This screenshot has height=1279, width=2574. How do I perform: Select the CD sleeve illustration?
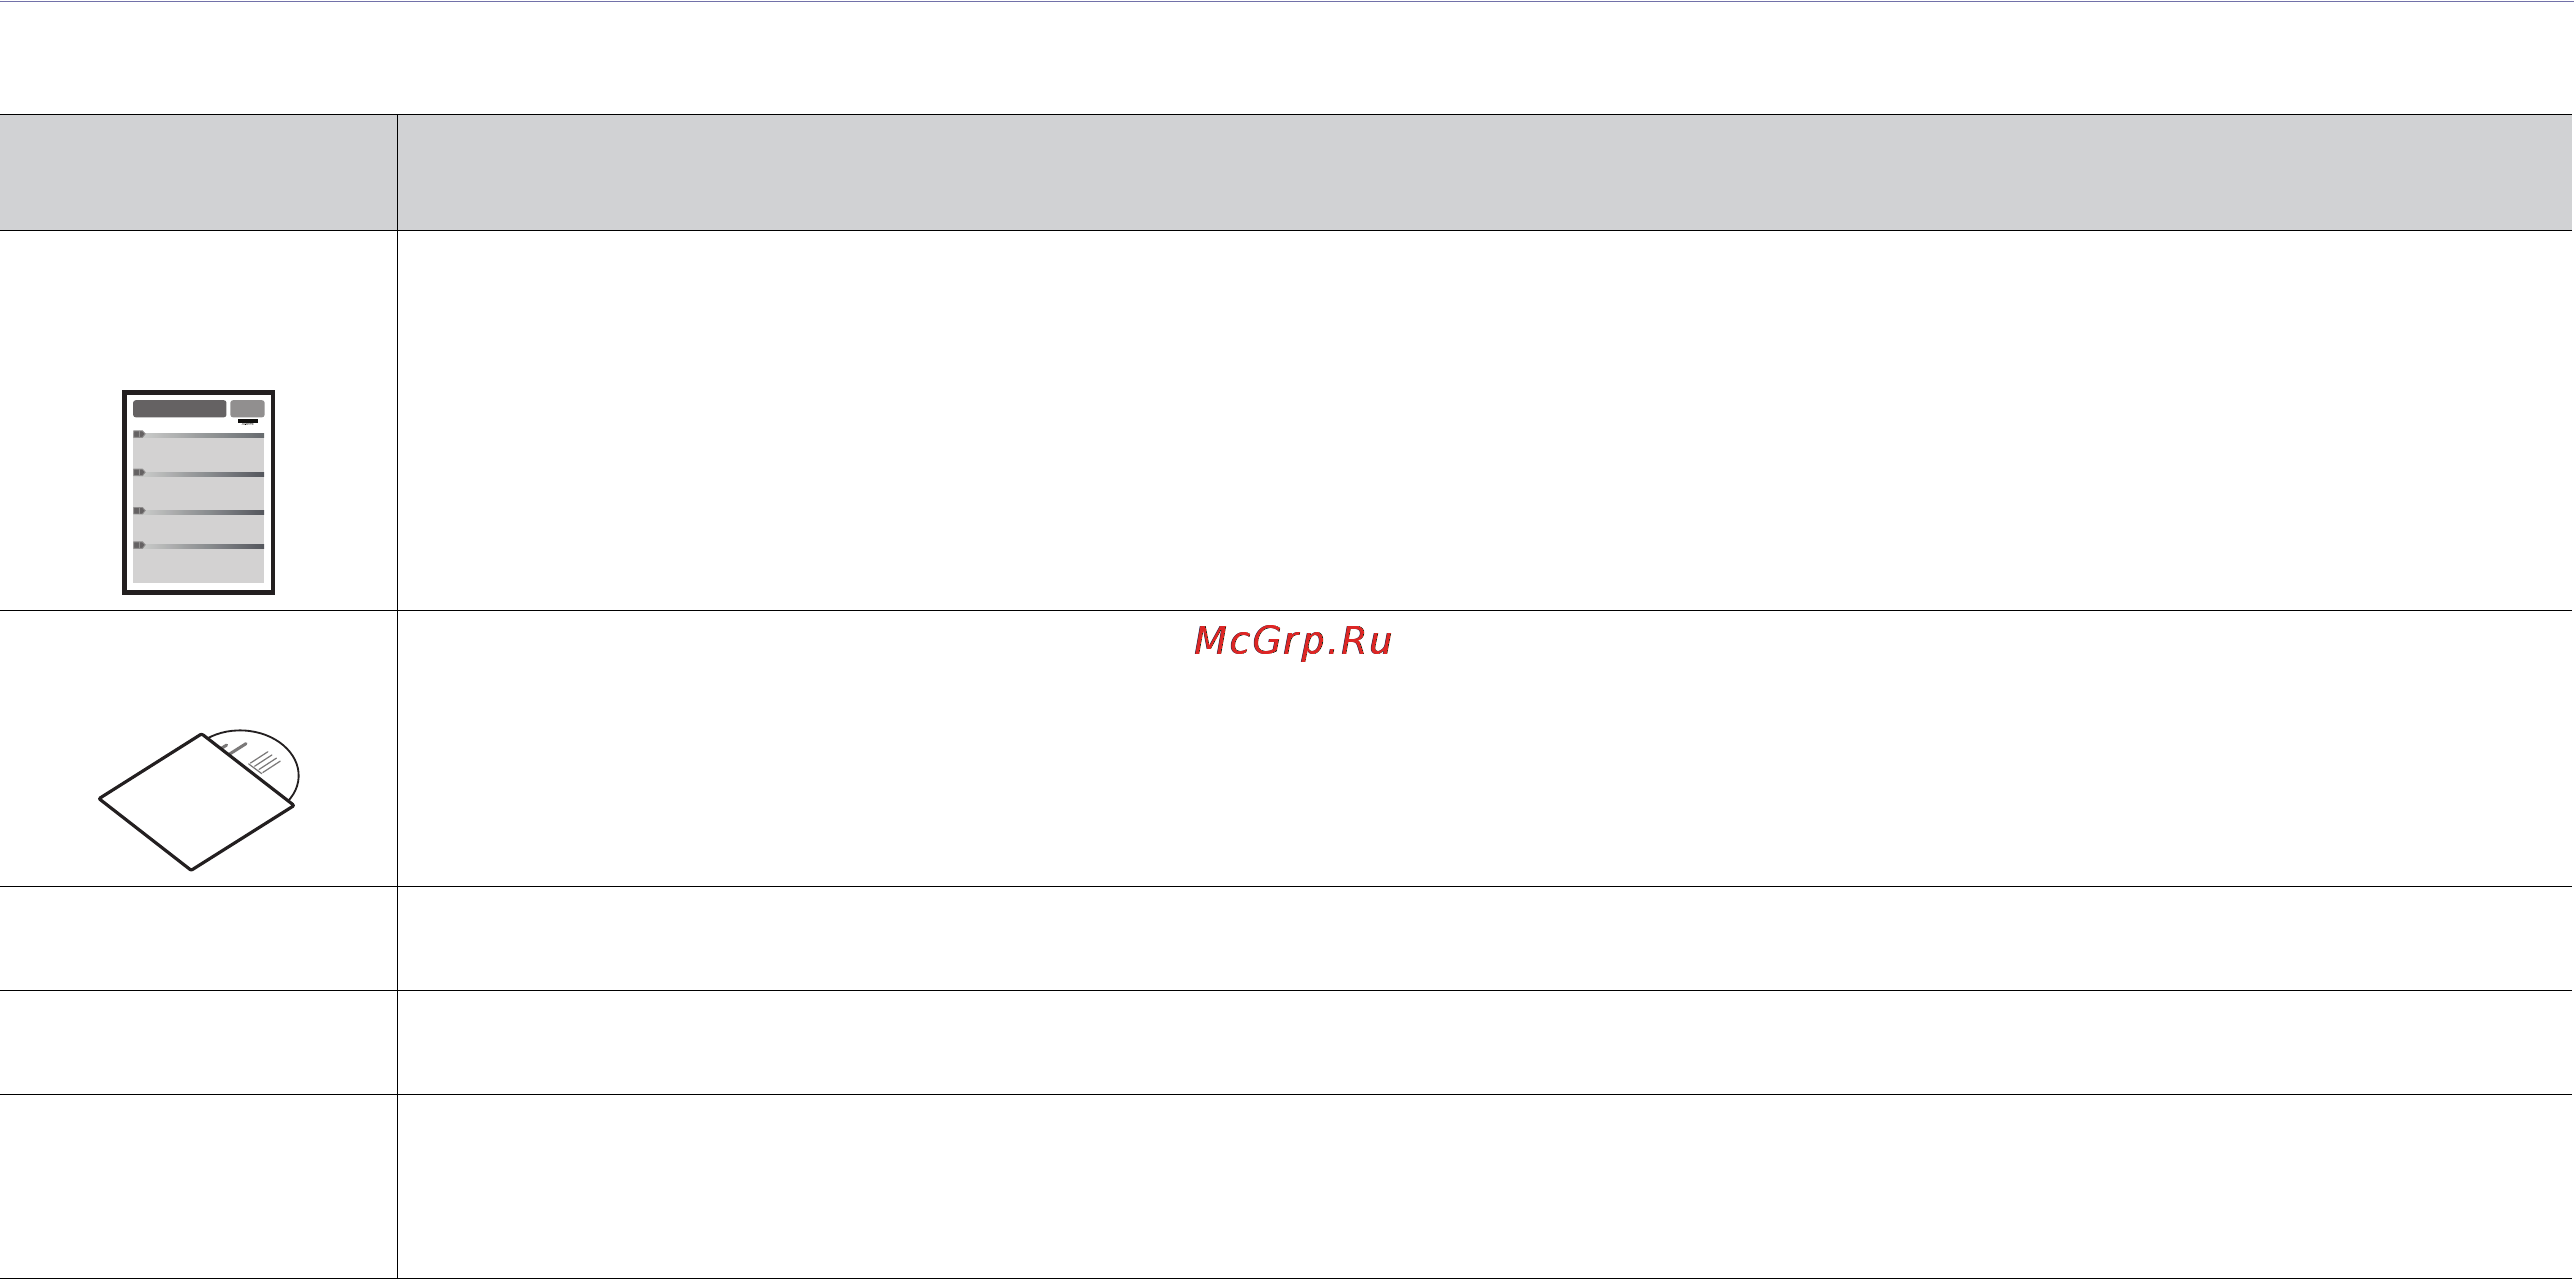(x=196, y=802)
